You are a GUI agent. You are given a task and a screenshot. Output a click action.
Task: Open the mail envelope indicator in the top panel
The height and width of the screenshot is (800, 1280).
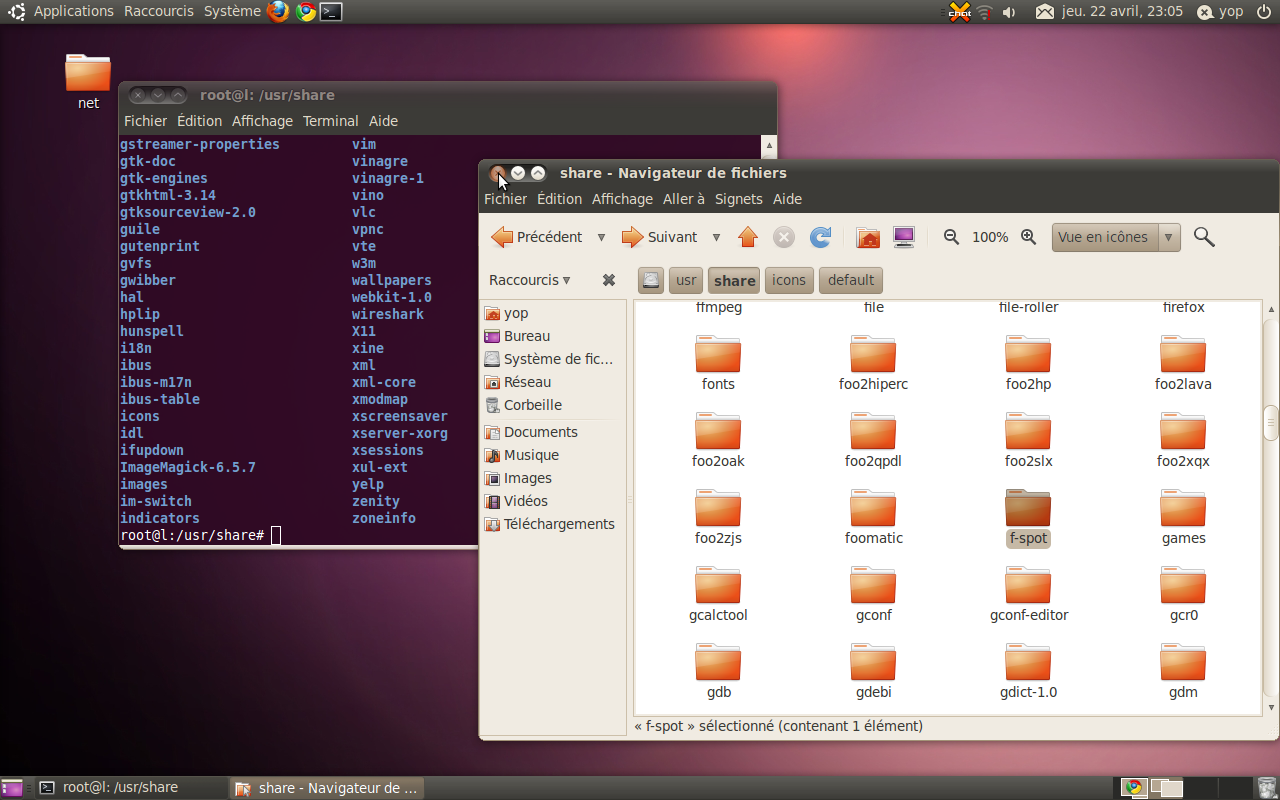(x=1044, y=12)
